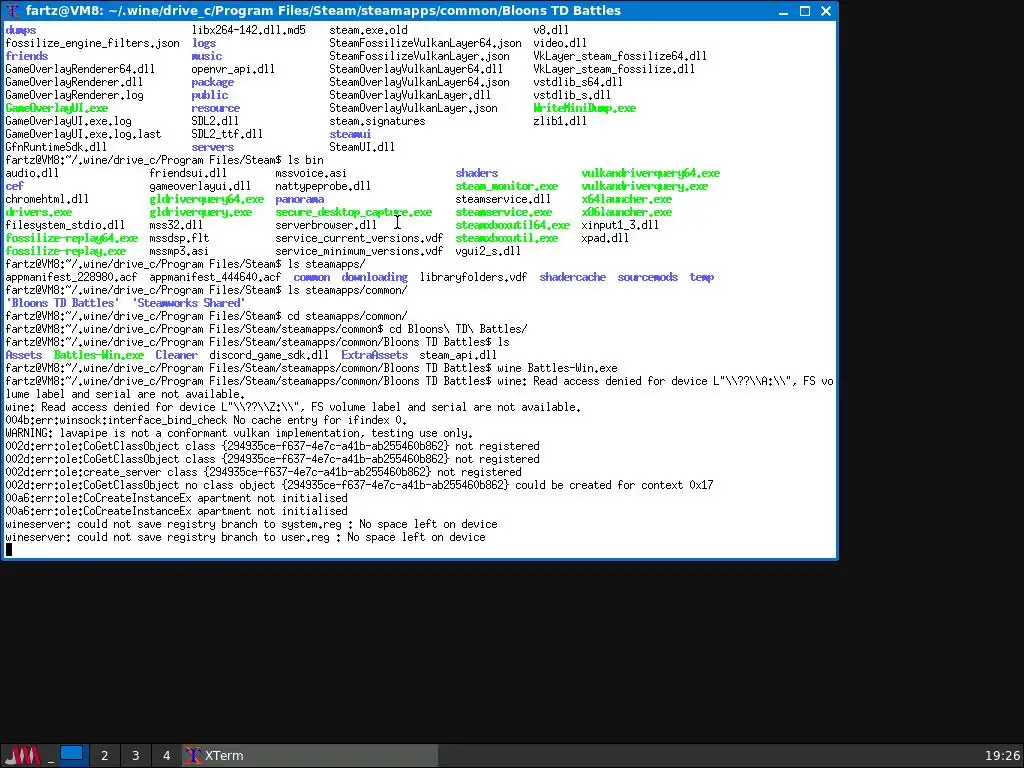This screenshot has width=1024, height=768.
Task: Open the JWM start menu icon
Action: [23, 756]
